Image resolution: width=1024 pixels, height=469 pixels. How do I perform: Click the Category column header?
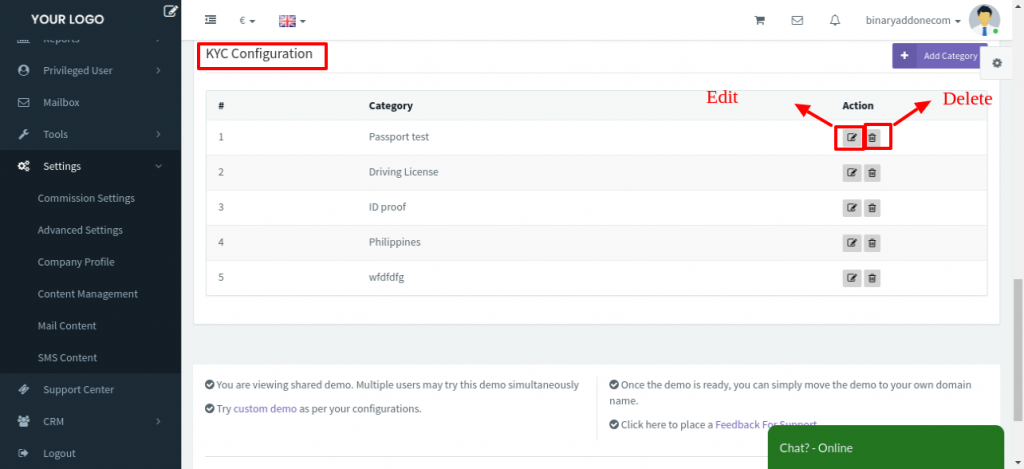coord(391,106)
